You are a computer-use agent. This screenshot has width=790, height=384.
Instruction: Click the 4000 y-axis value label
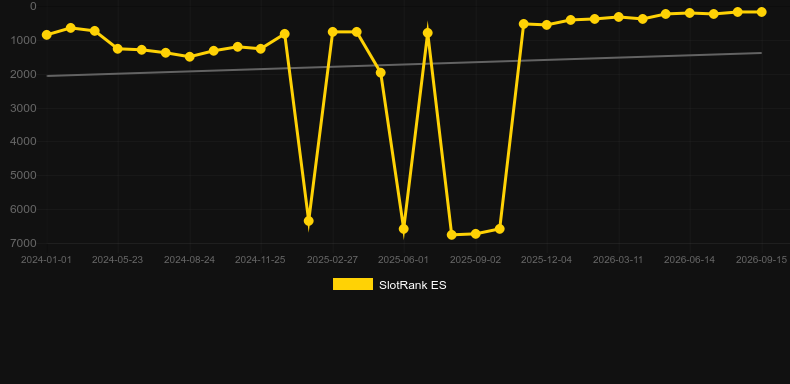[x=23, y=142]
